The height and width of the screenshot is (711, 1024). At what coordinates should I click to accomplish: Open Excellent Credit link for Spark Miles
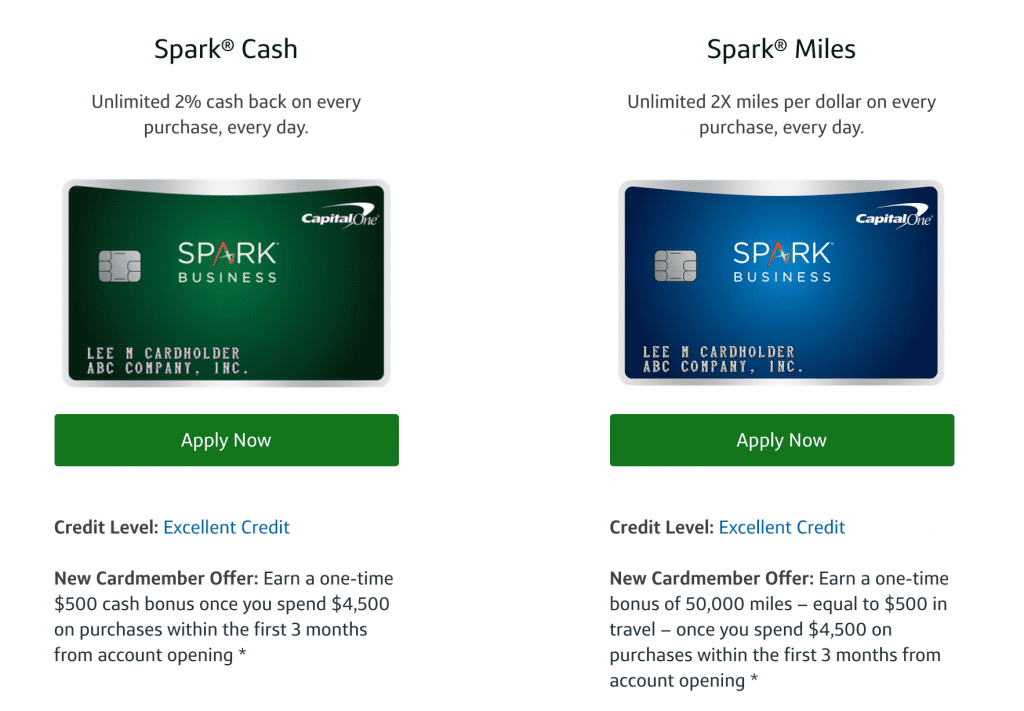[x=782, y=527]
